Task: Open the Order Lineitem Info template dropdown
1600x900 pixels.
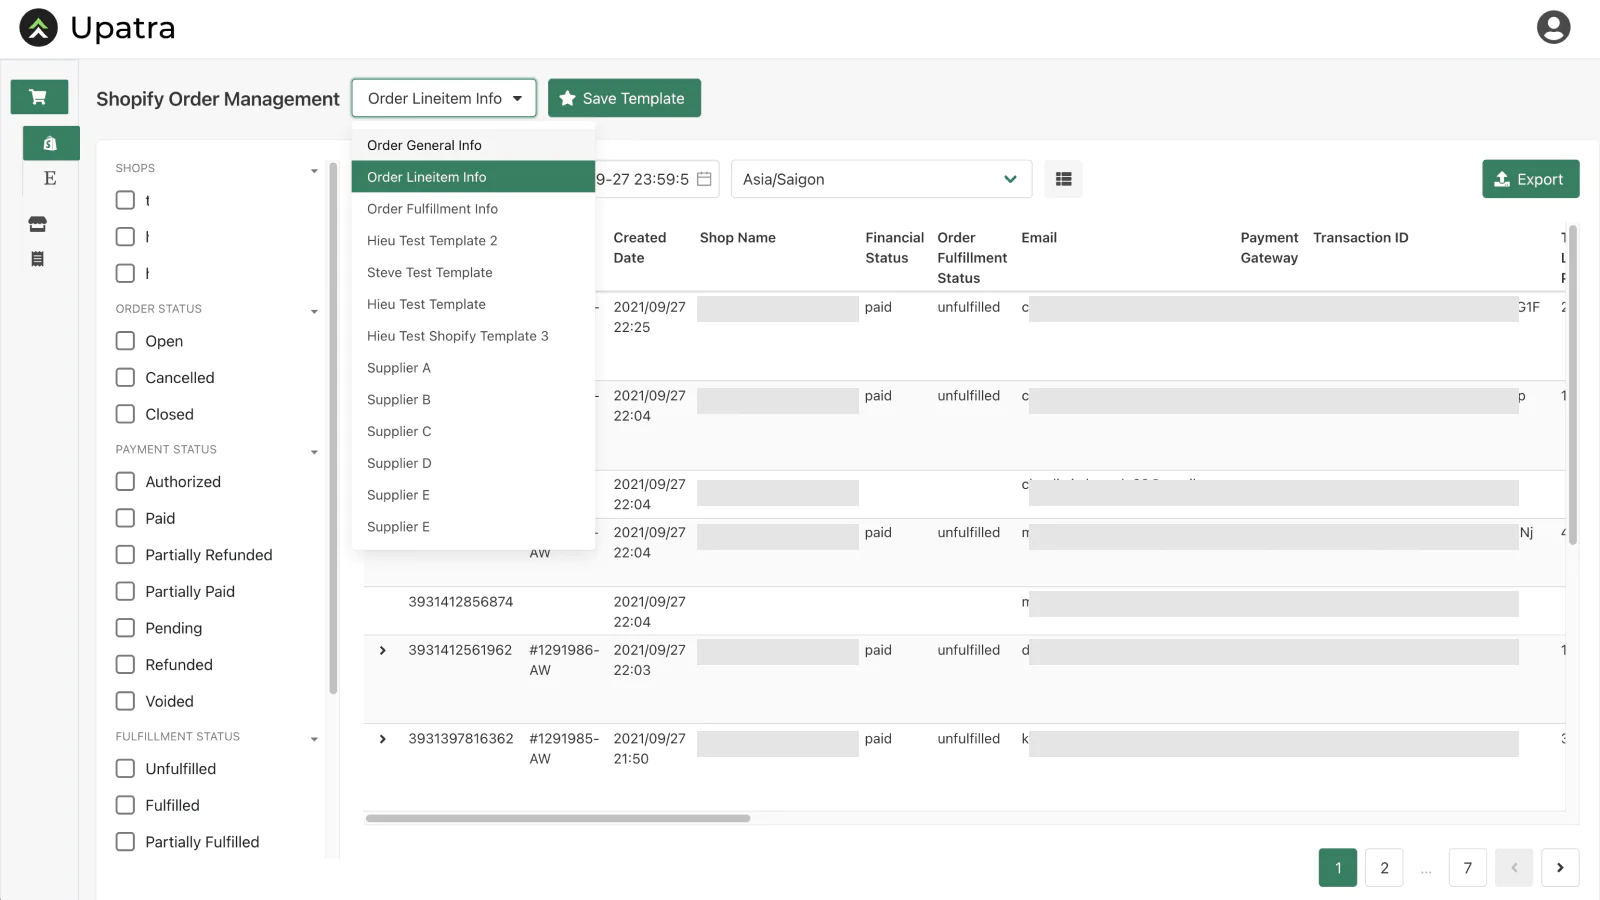Action: point(444,98)
